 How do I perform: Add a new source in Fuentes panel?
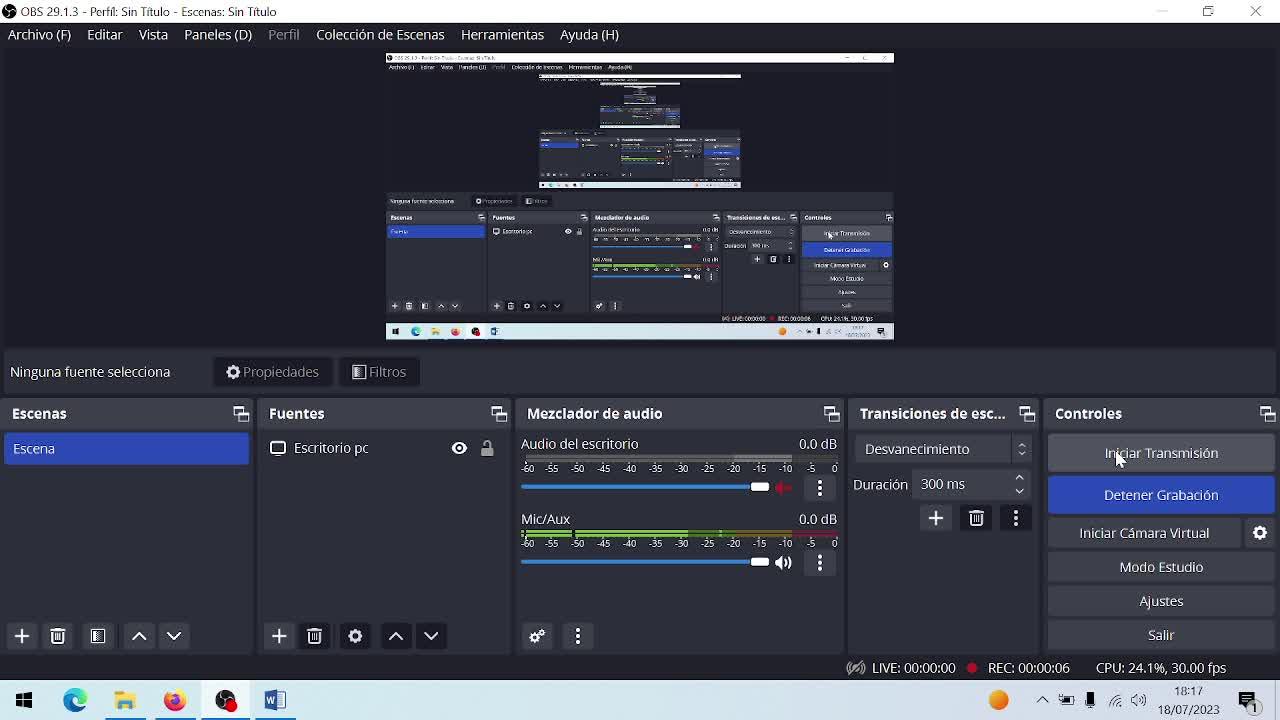click(279, 636)
